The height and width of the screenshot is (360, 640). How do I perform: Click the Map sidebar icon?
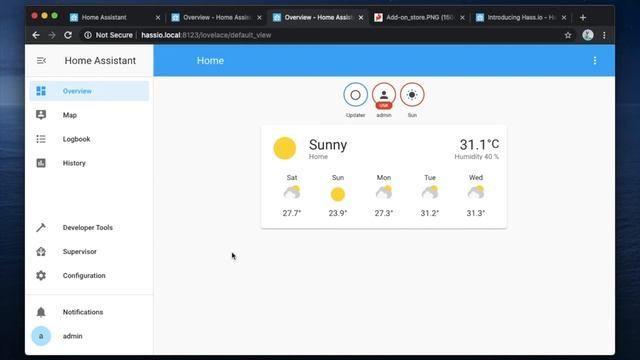(41, 115)
